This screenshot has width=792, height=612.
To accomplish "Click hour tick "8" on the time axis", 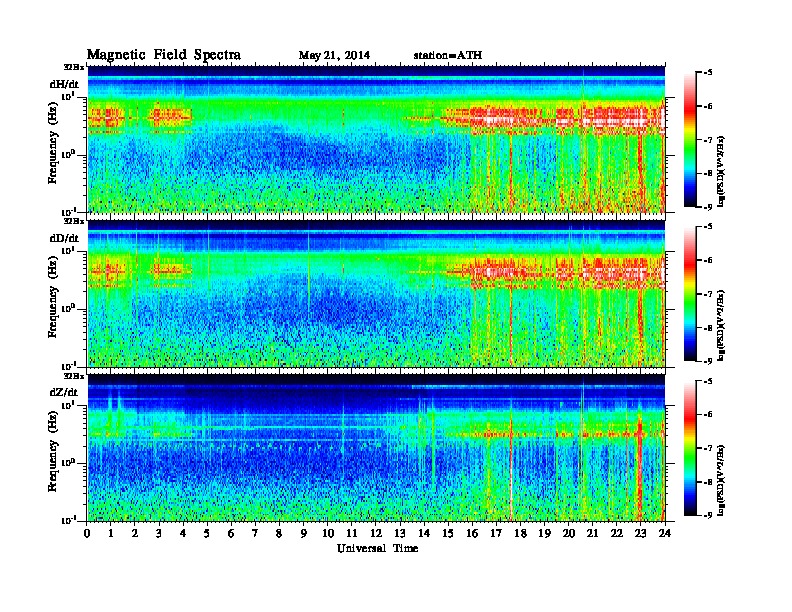I will coord(279,533).
